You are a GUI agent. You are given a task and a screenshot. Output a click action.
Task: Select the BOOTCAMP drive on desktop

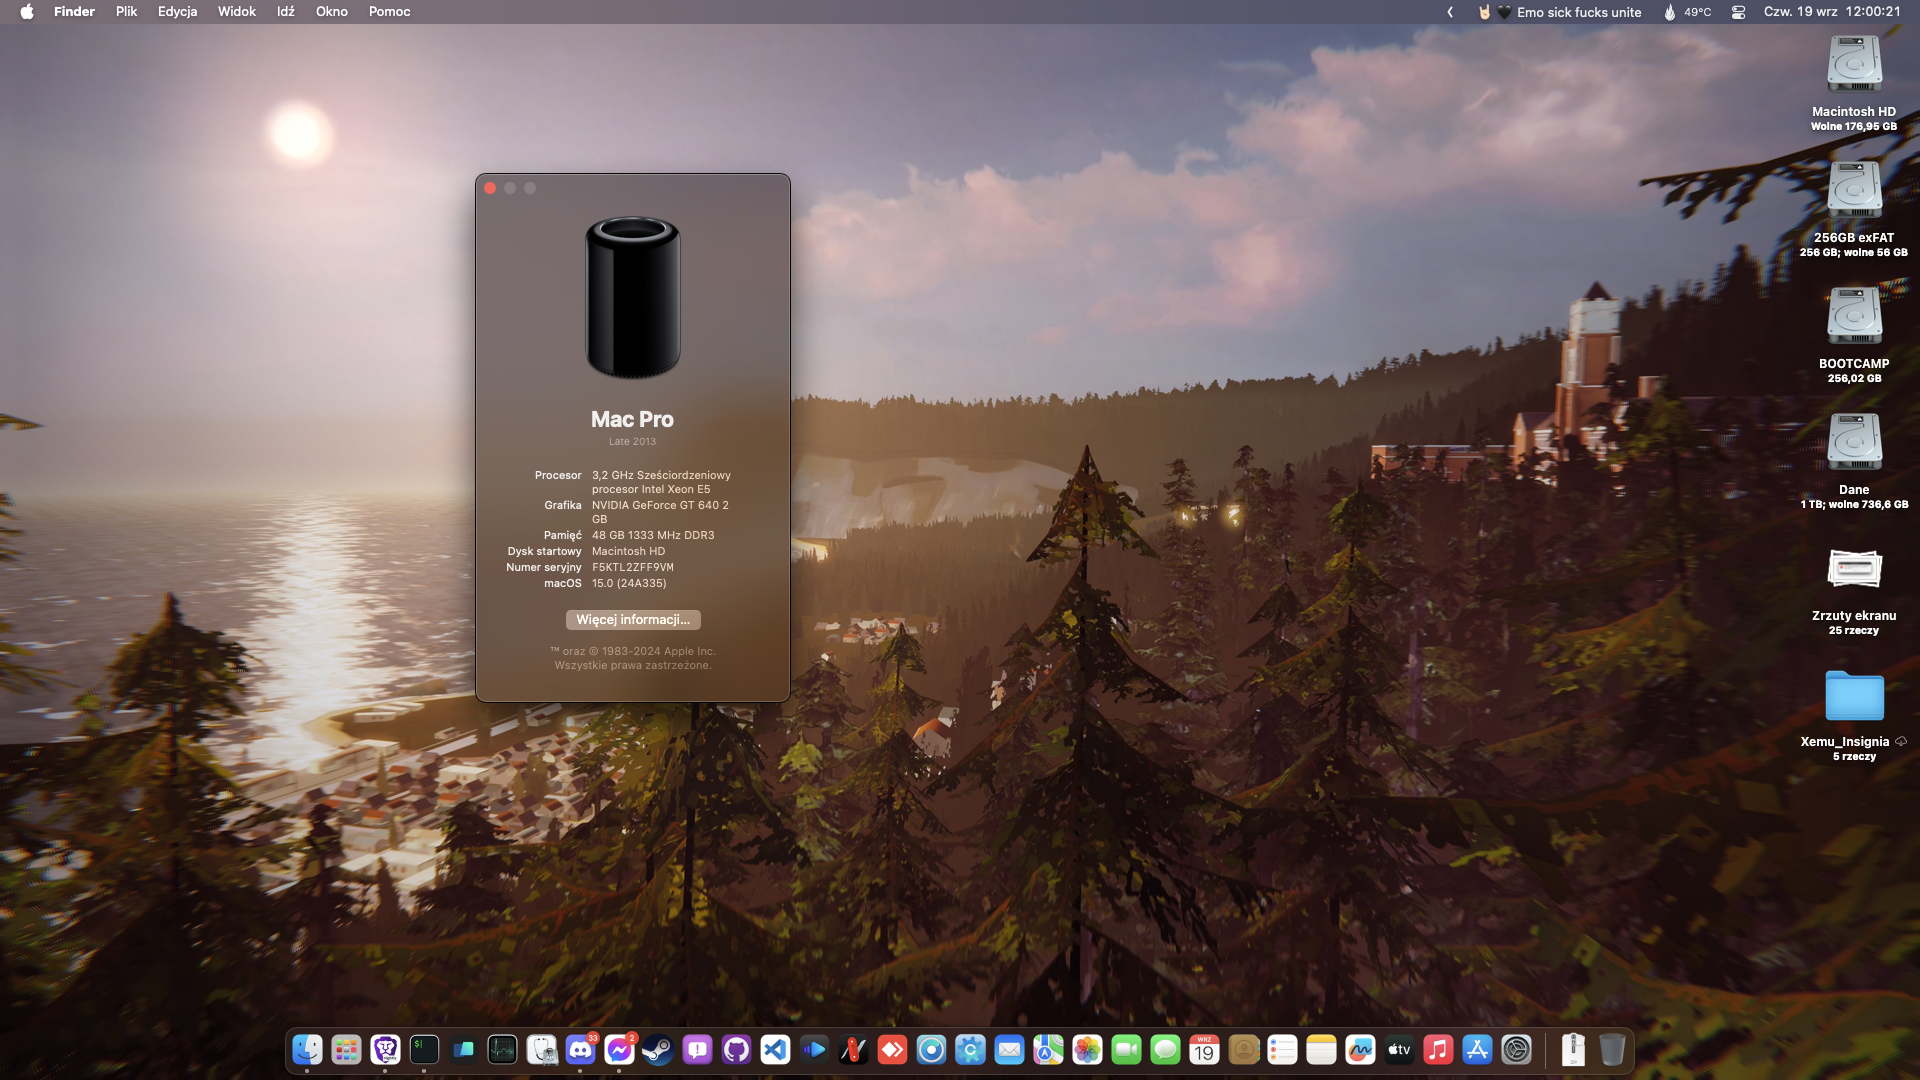point(1854,317)
